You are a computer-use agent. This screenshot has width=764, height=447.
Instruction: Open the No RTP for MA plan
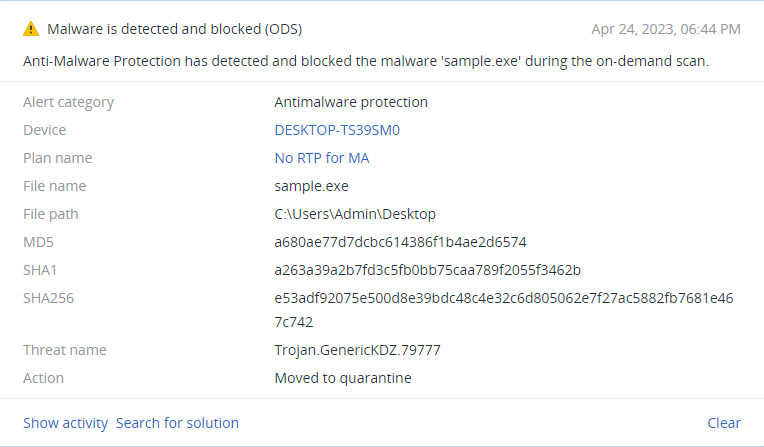coord(322,158)
